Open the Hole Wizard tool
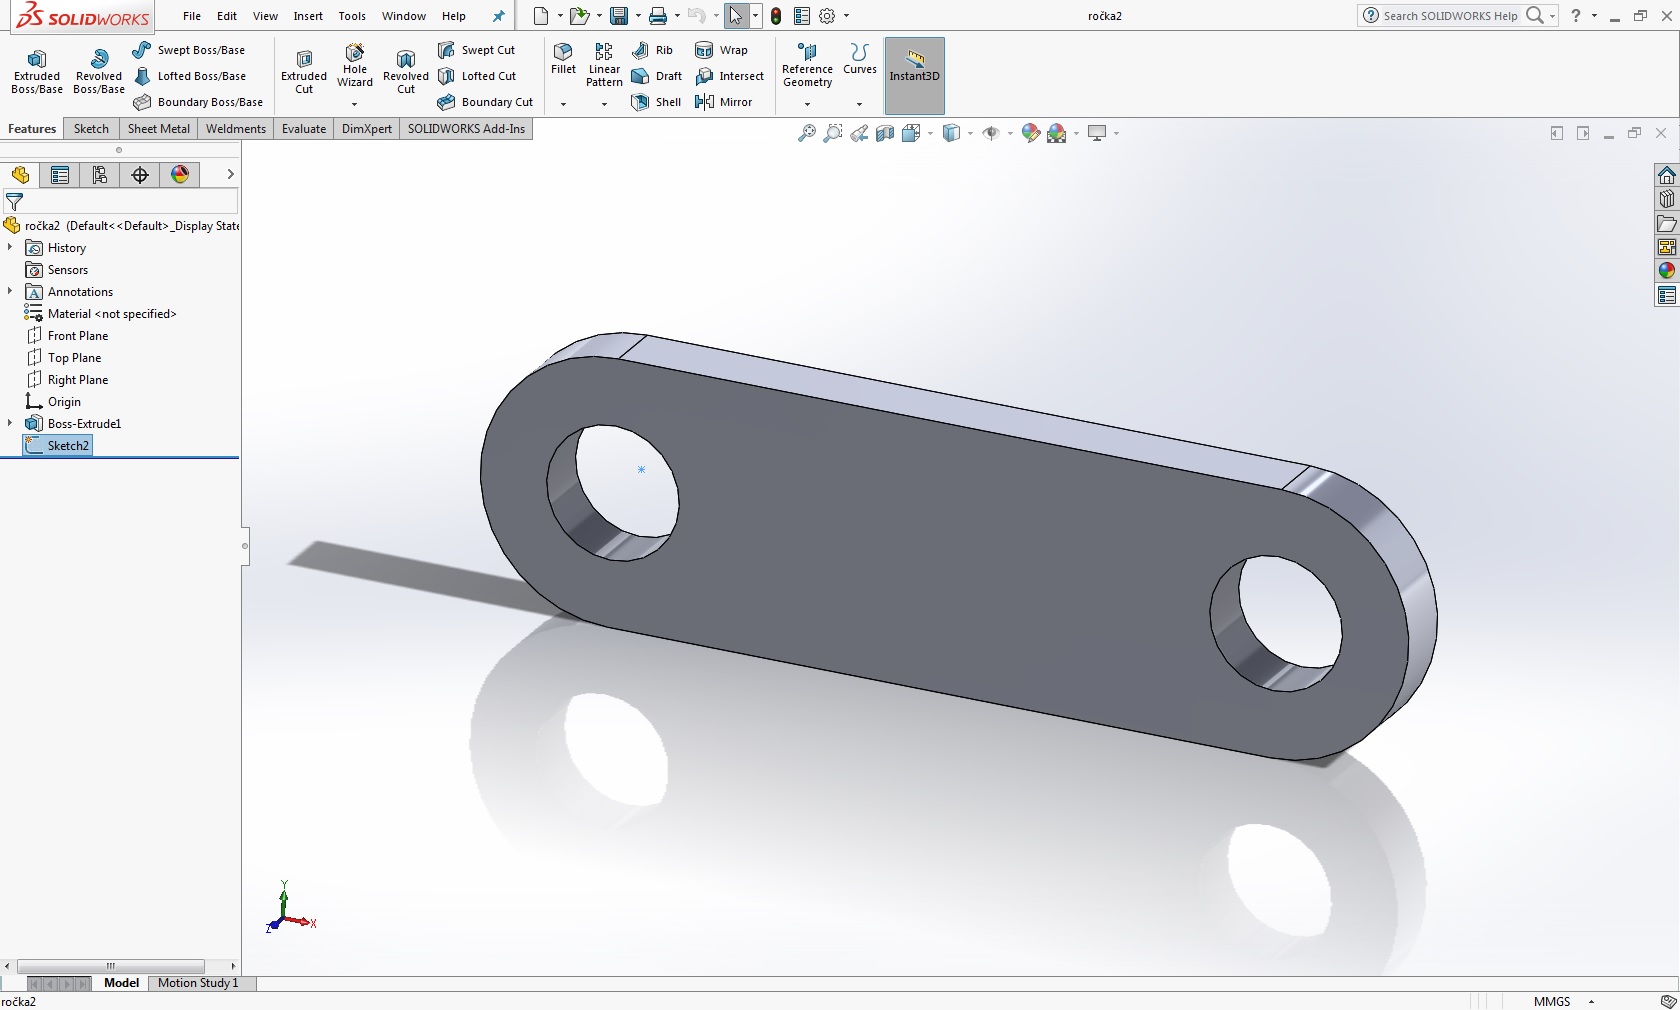Image resolution: width=1680 pixels, height=1010 pixels. click(x=355, y=66)
